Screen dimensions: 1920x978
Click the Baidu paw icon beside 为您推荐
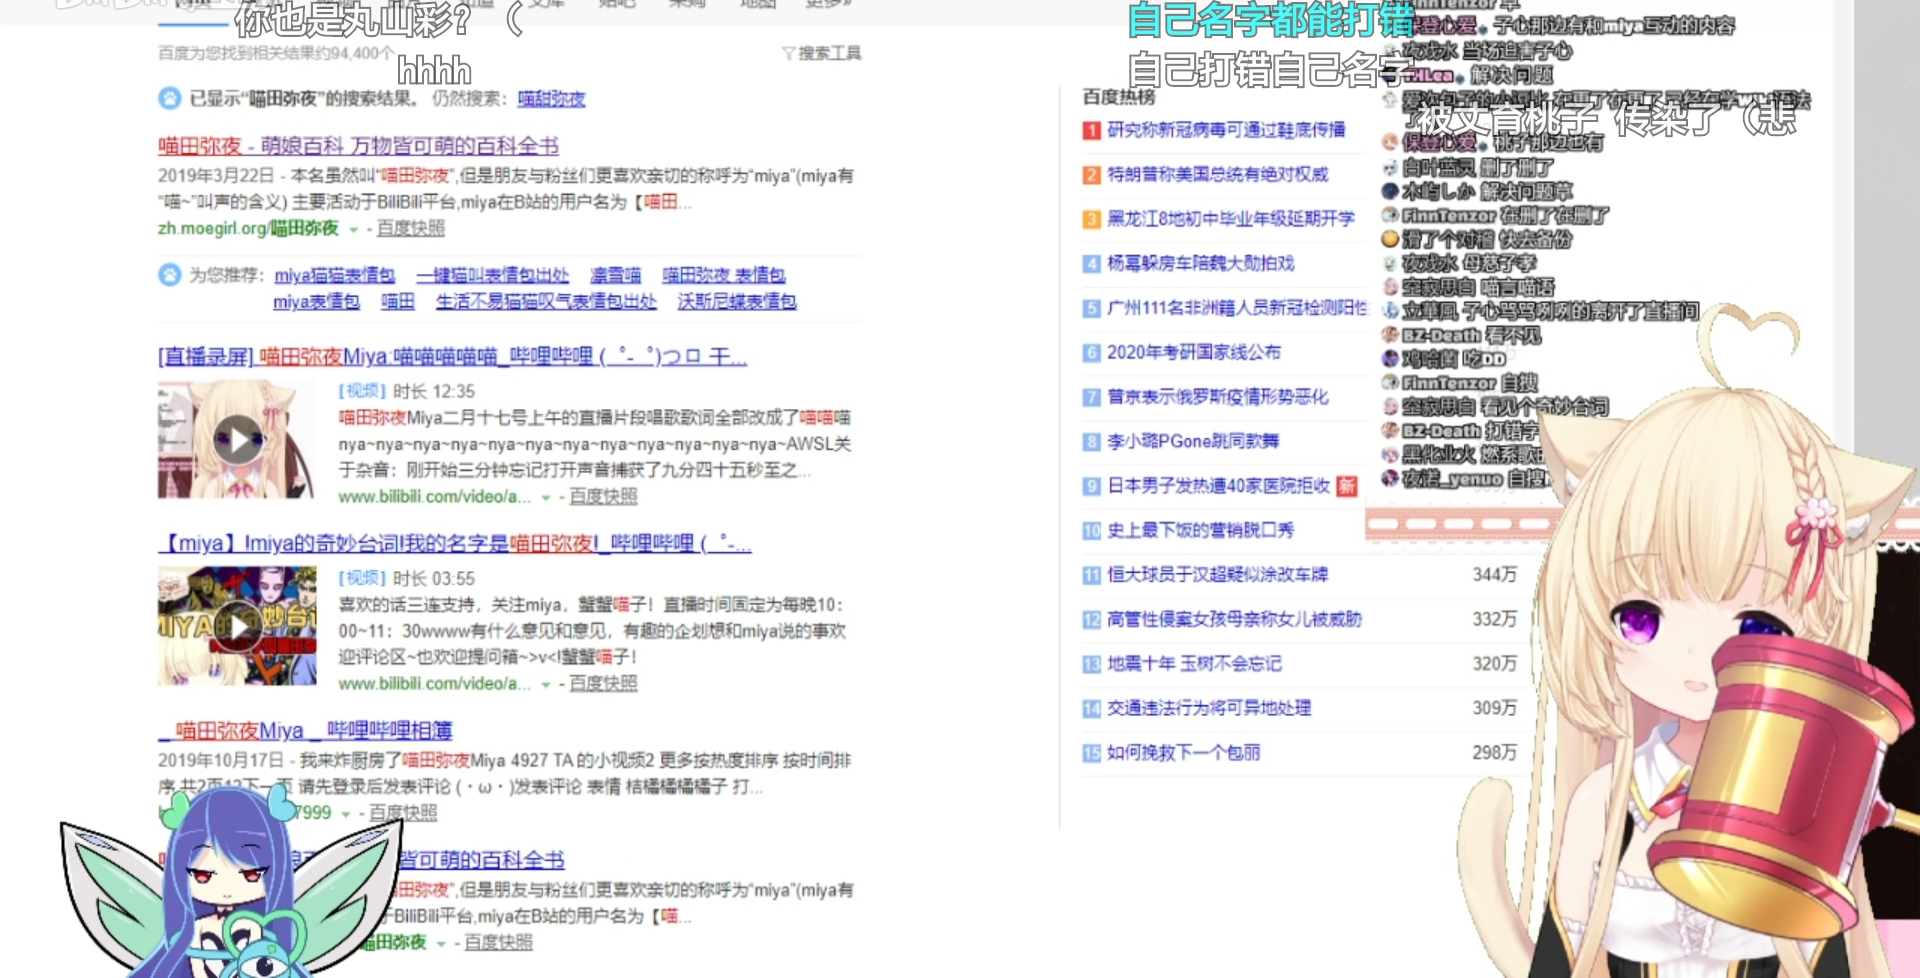point(170,274)
